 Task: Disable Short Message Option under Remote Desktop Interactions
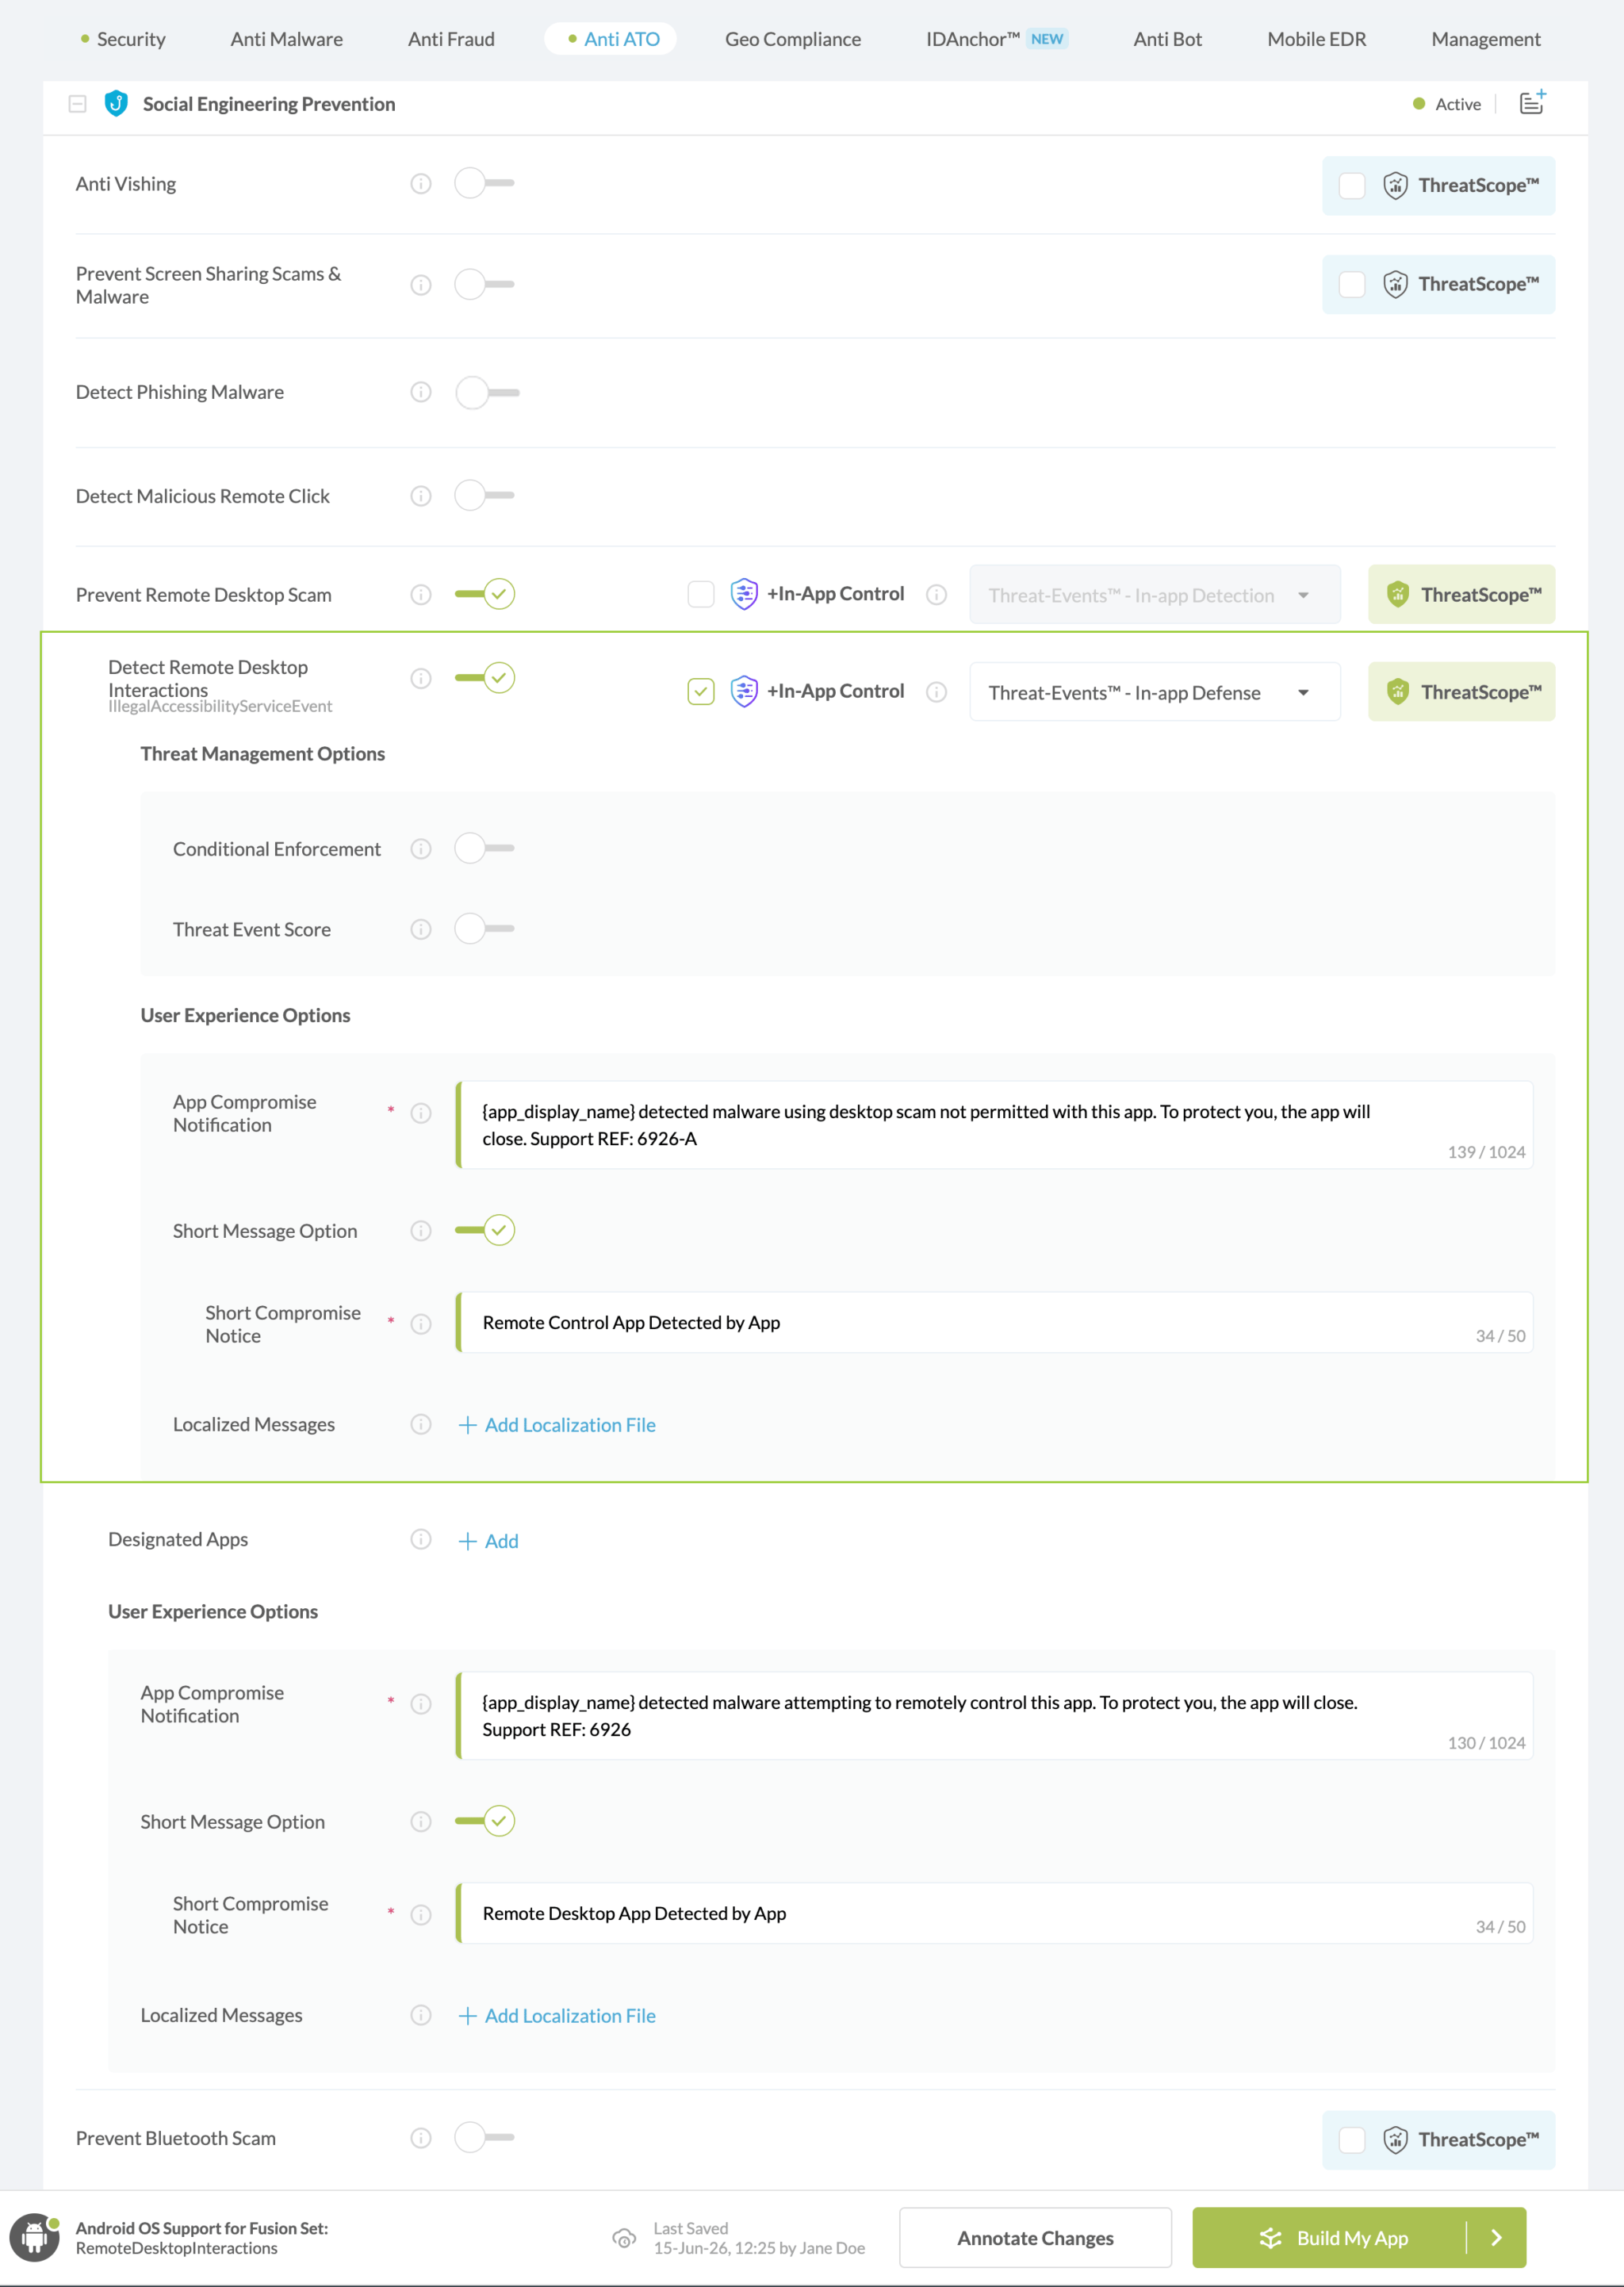click(x=484, y=1230)
